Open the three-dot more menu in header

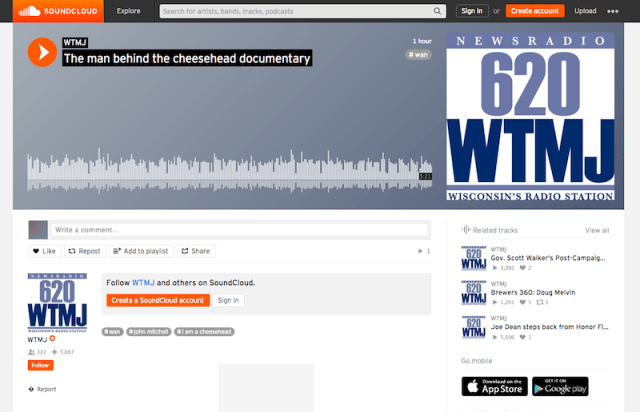(x=612, y=11)
